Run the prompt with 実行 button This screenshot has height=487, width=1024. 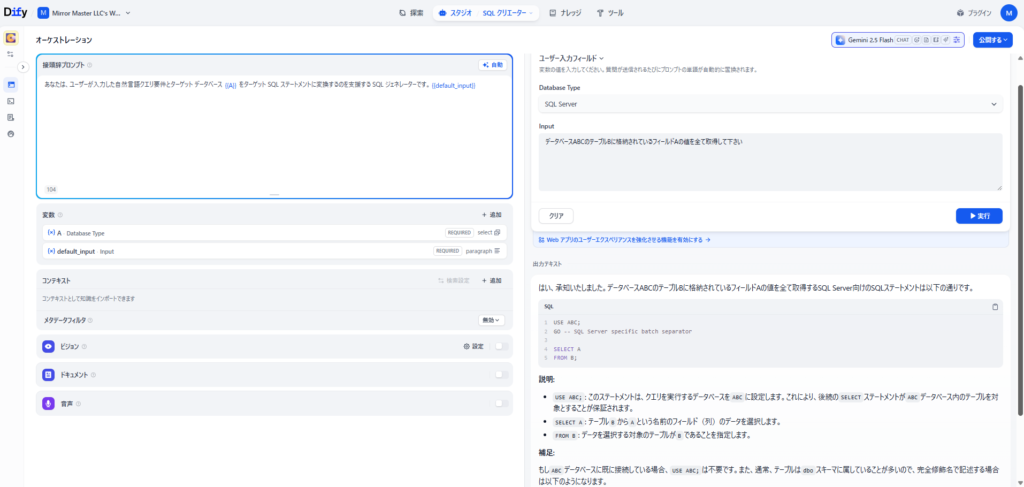click(979, 215)
